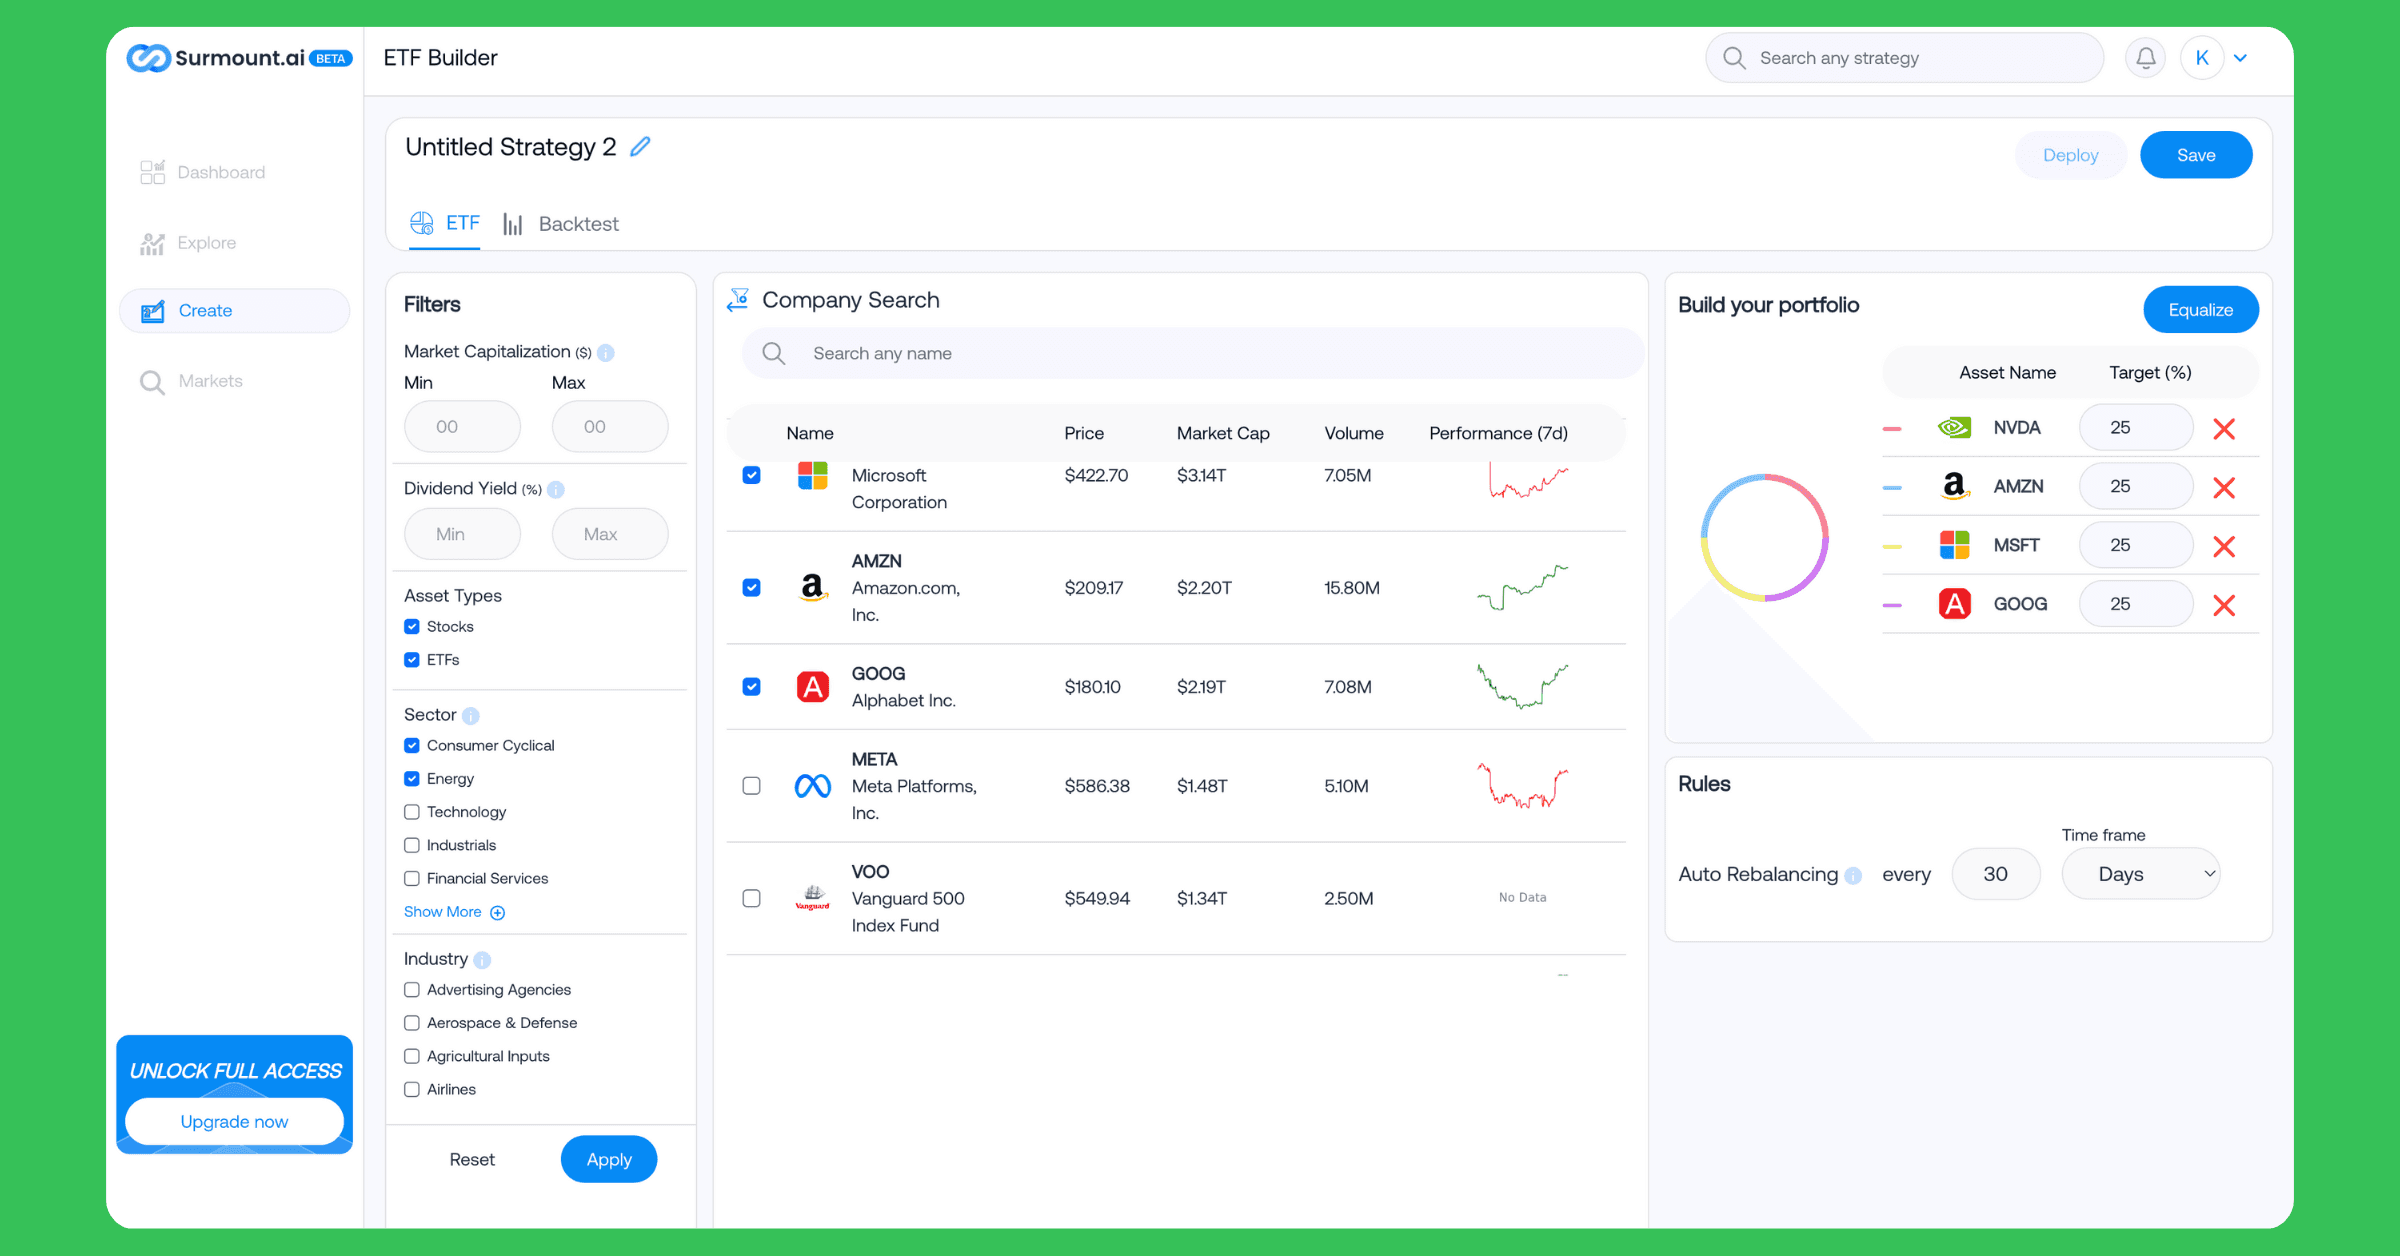Image resolution: width=2400 pixels, height=1256 pixels.
Task: Open the Time frame Days dropdown
Action: point(2142,875)
